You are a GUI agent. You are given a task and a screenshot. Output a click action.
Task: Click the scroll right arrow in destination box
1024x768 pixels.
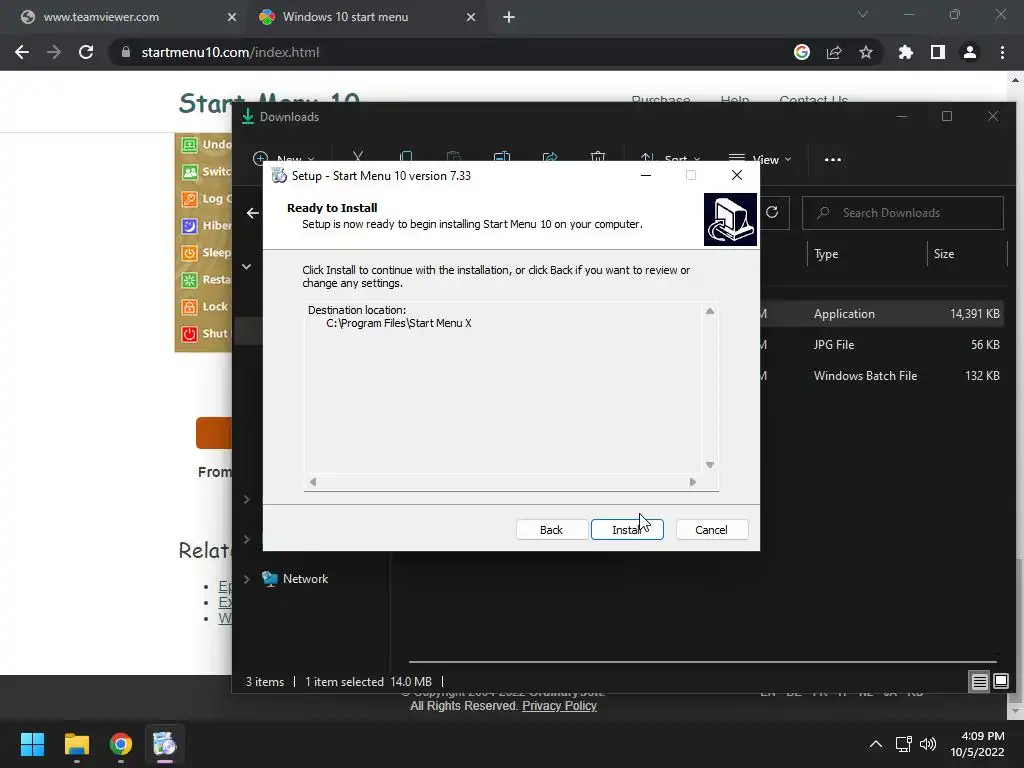pos(693,482)
